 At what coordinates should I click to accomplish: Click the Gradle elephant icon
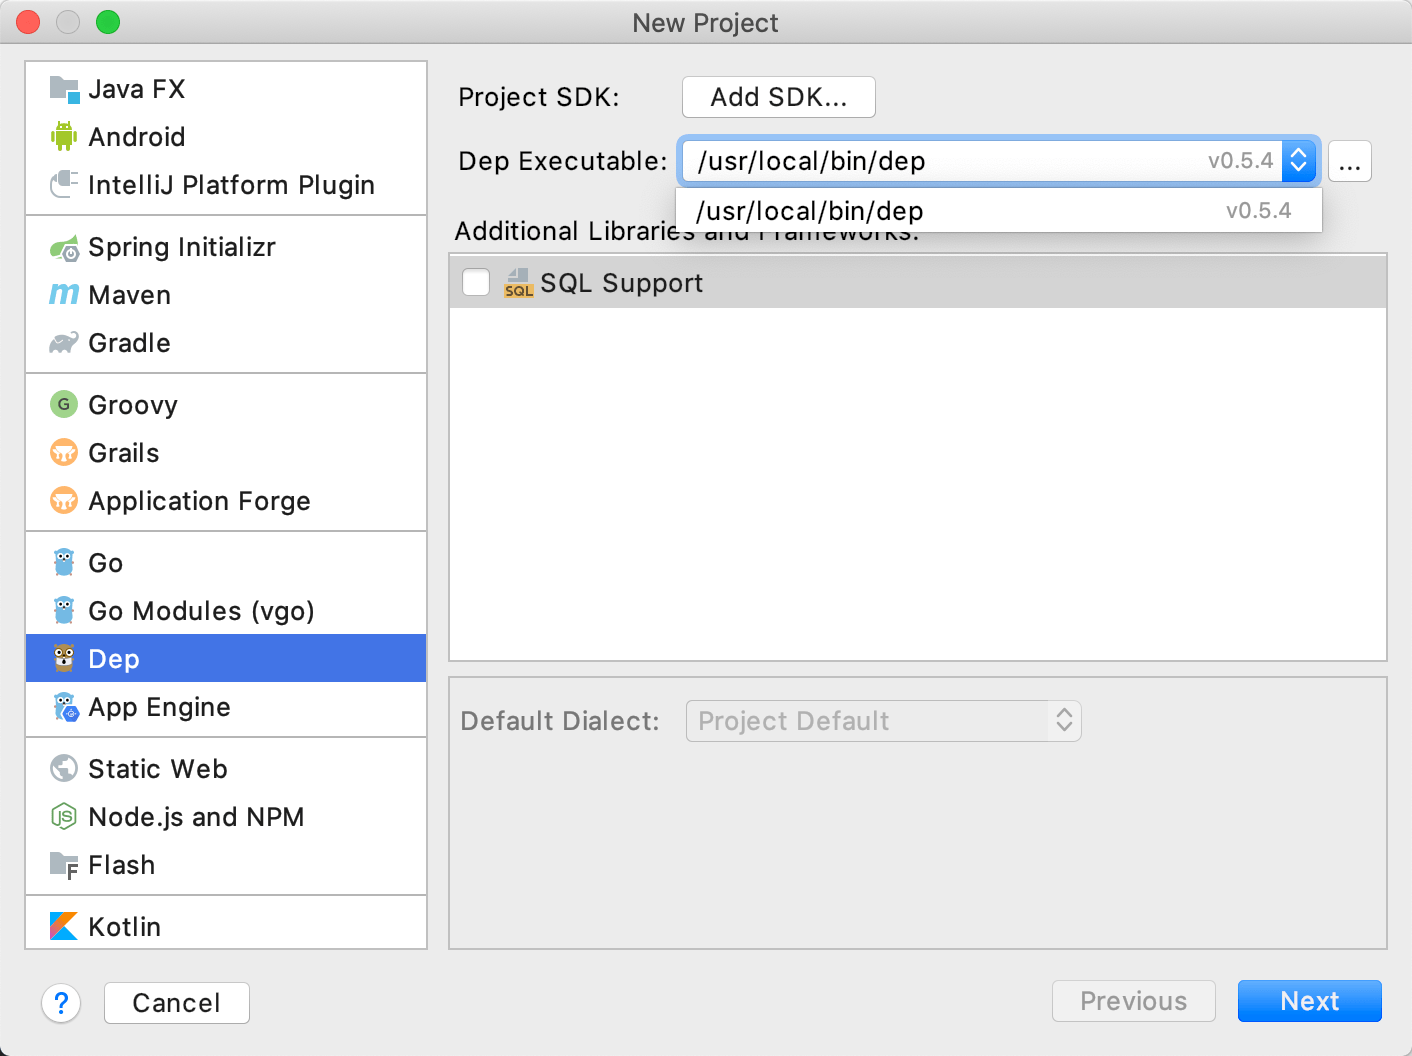pyautogui.click(x=64, y=343)
